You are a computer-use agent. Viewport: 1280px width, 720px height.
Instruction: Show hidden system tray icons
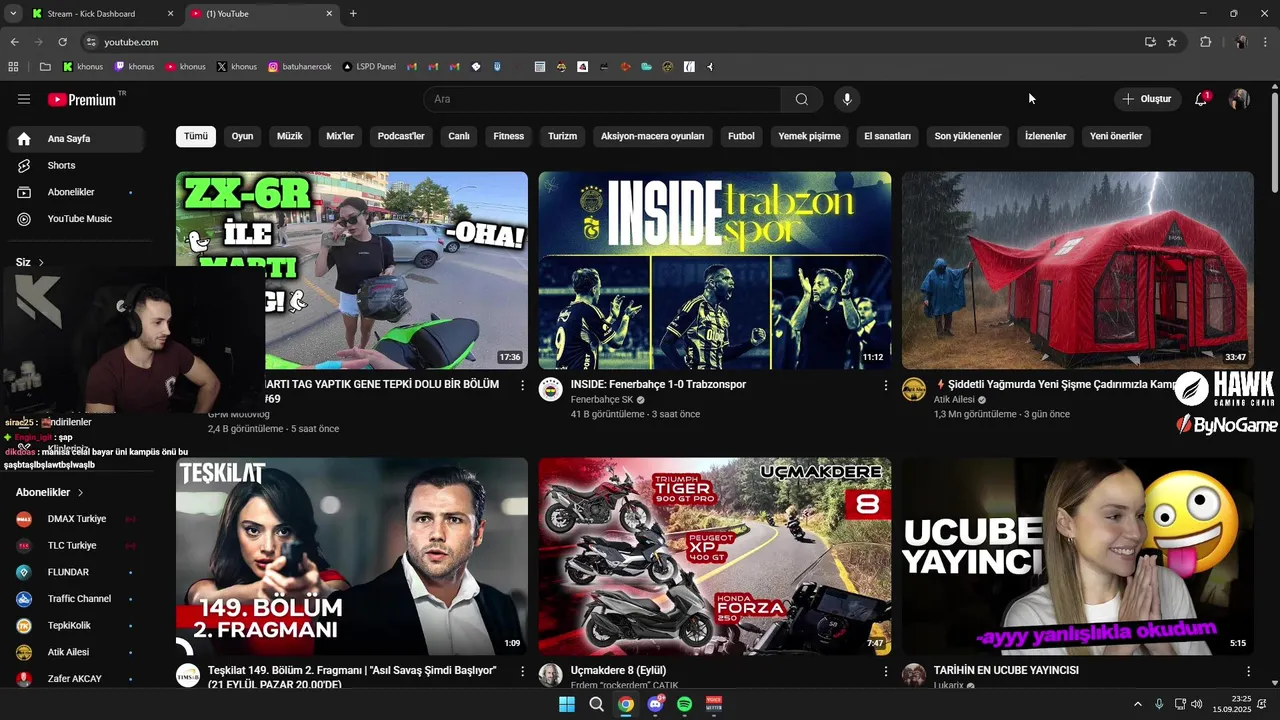(1137, 704)
